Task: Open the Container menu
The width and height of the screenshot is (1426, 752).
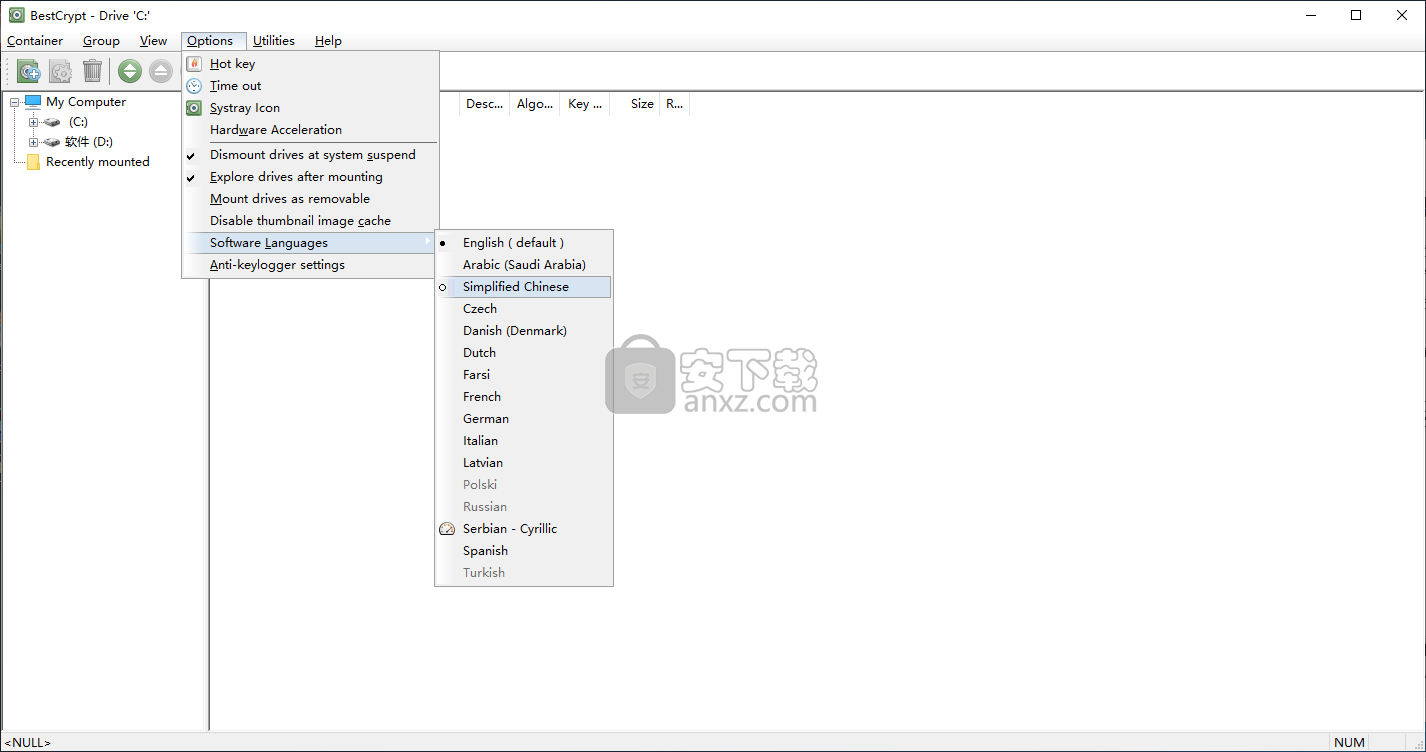Action: pos(35,41)
